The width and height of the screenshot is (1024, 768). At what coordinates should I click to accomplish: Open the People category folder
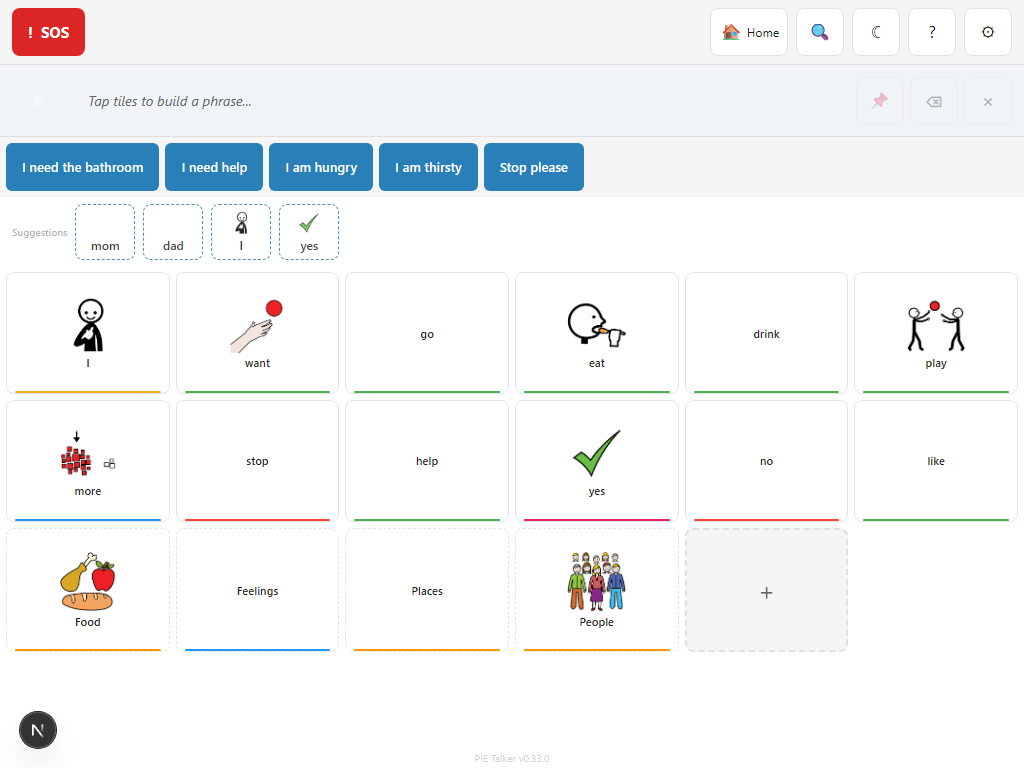(x=597, y=590)
